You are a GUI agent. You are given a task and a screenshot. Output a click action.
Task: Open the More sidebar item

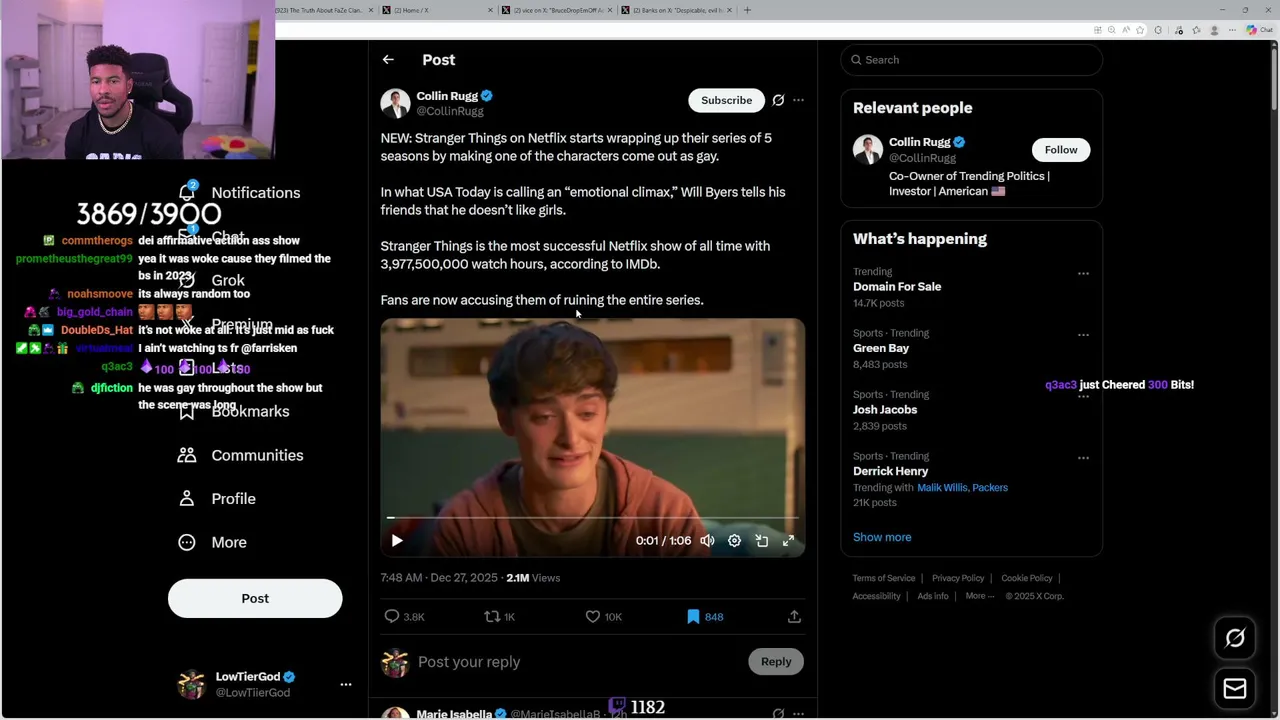(212, 542)
